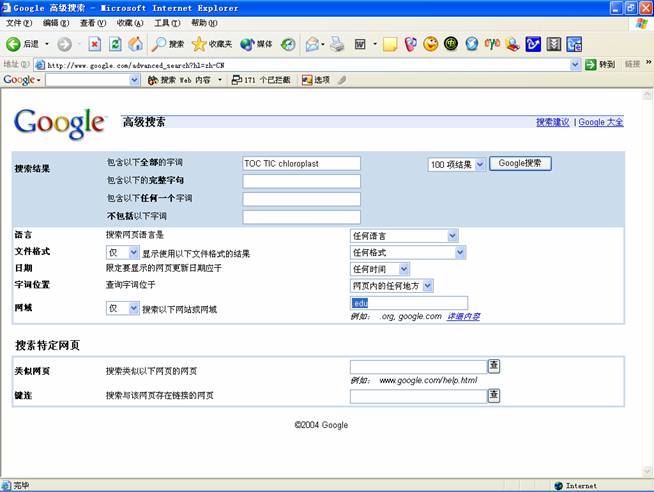
Task: Click the pink phone toolbar icon
Action: pos(410,44)
